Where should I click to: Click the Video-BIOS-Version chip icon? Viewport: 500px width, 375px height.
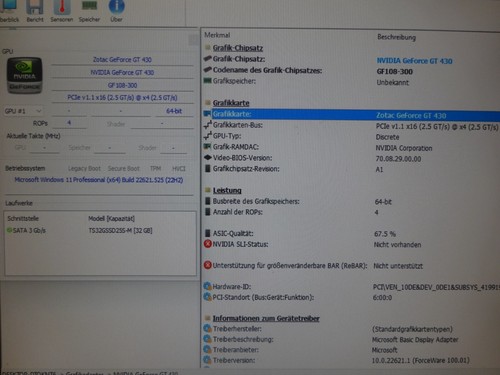click(x=208, y=157)
